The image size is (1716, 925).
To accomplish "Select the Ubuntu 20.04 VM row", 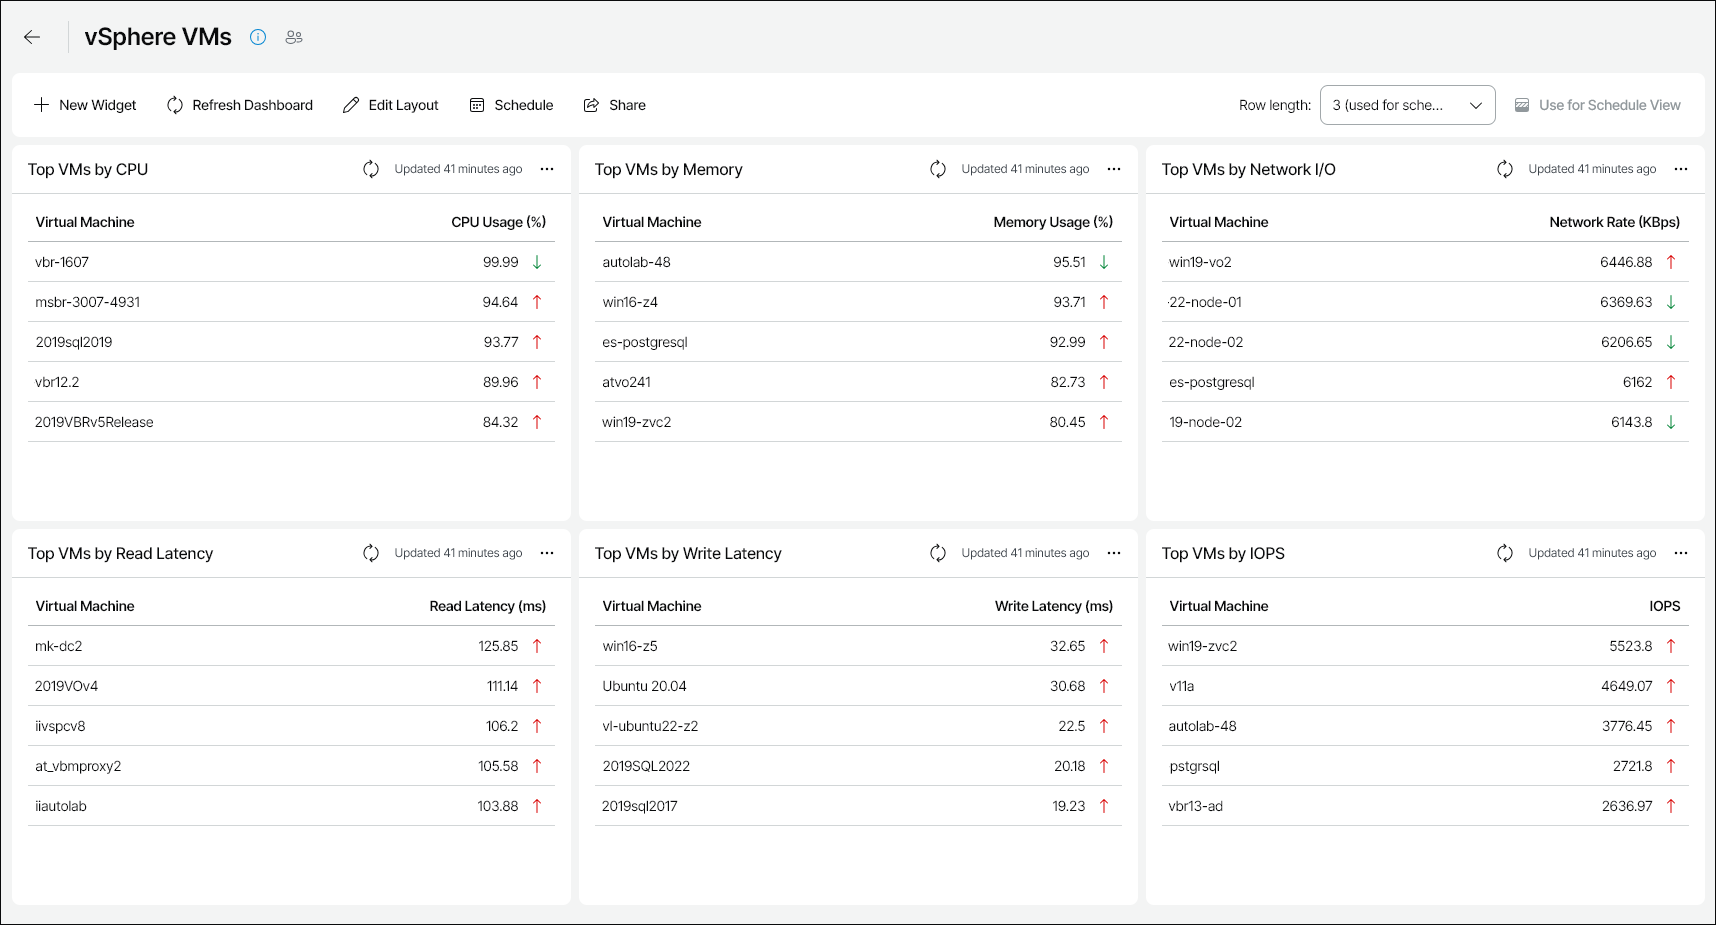I will coord(858,686).
